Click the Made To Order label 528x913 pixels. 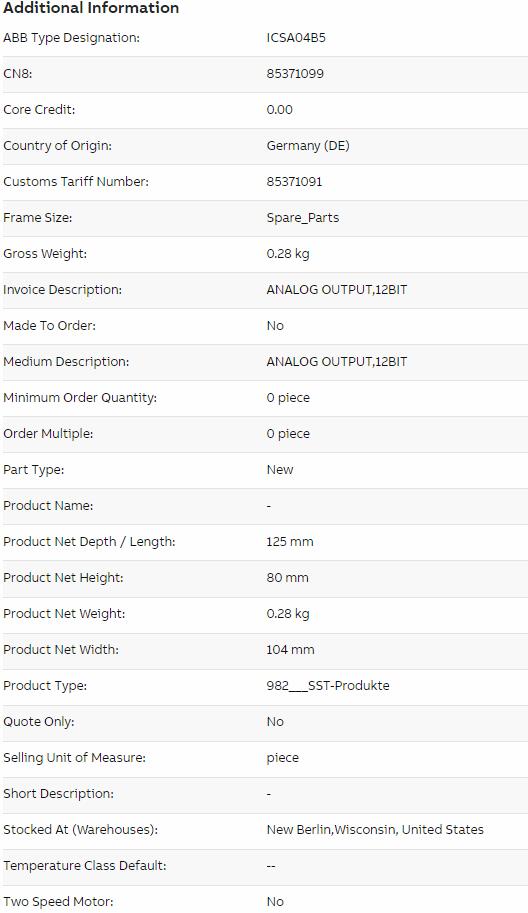coord(49,325)
